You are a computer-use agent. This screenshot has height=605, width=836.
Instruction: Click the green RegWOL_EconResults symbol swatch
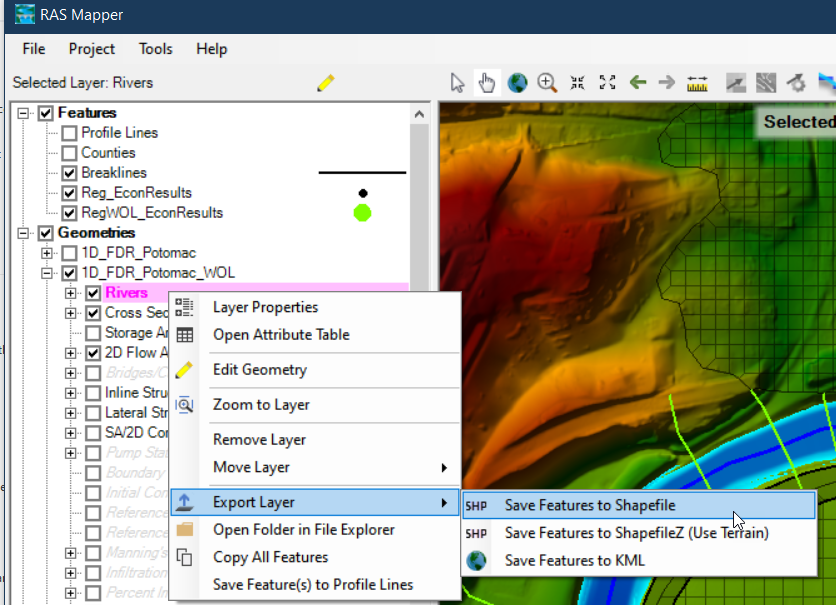[362, 212]
